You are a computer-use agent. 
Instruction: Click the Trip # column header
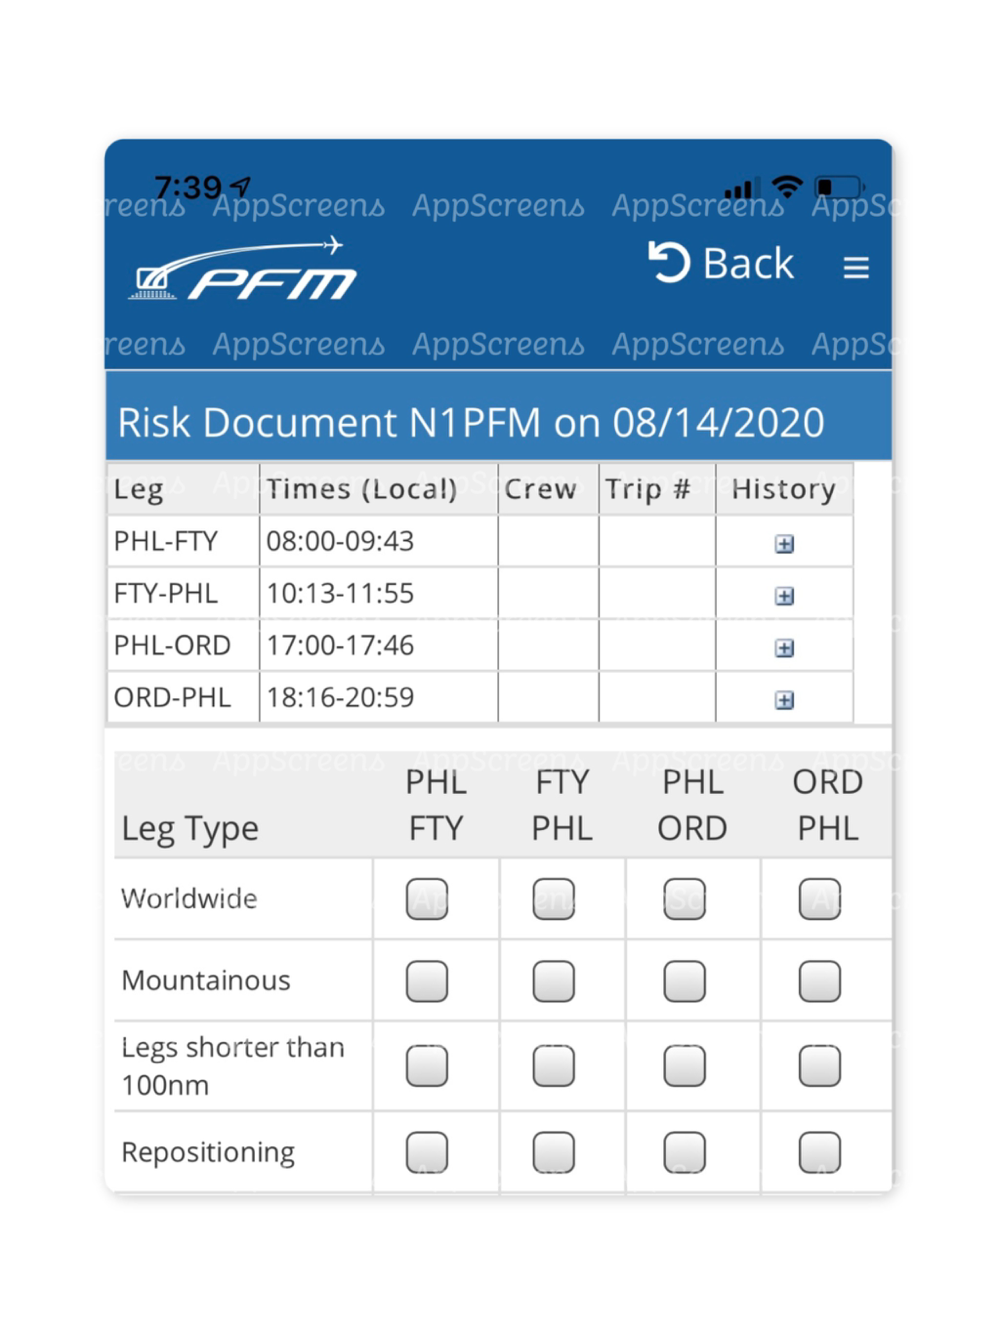coord(657,489)
